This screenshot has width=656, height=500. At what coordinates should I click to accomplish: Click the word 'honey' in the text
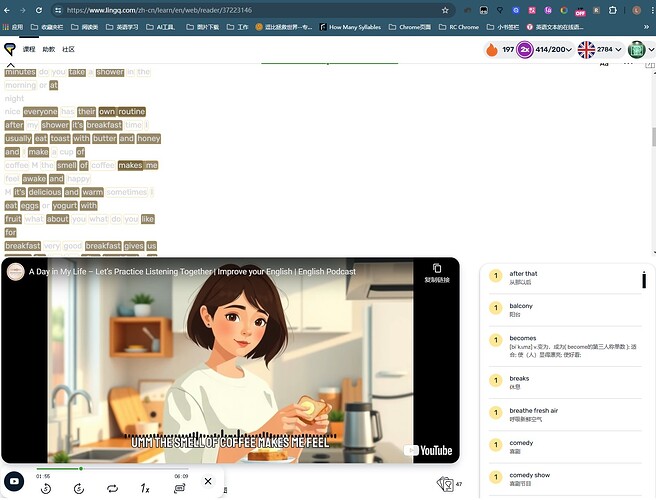click(x=149, y=138)
